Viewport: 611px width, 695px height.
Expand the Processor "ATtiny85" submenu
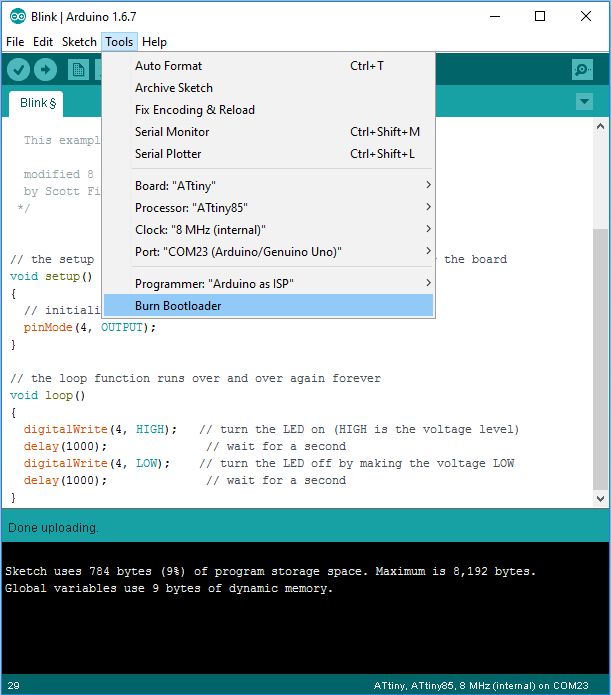(268, 207)
